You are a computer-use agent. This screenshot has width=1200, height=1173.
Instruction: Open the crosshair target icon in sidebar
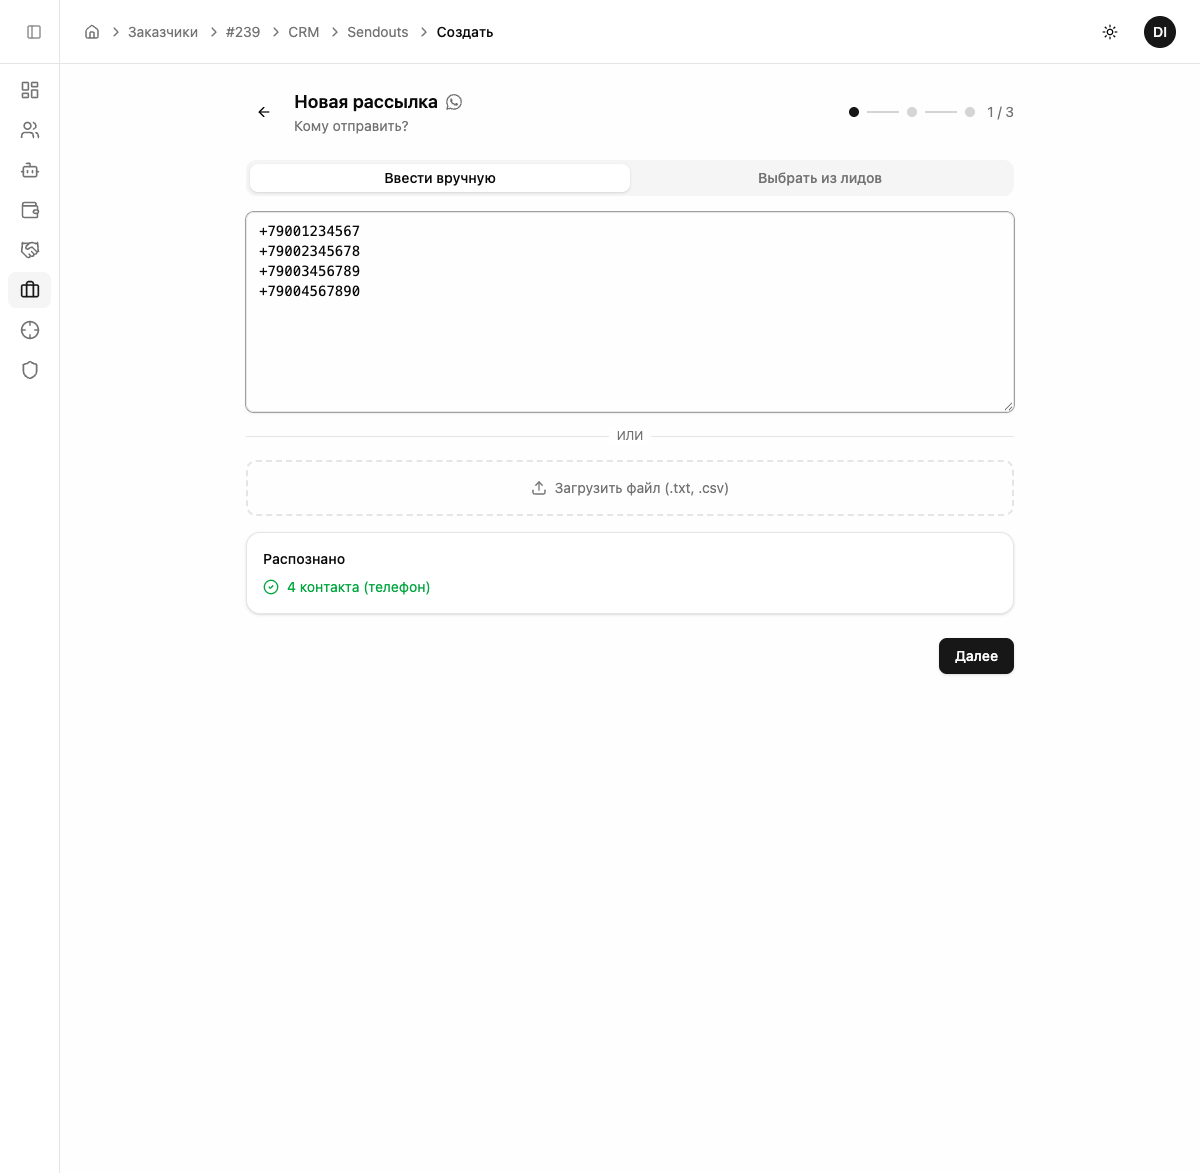click(x=30, y=330)
